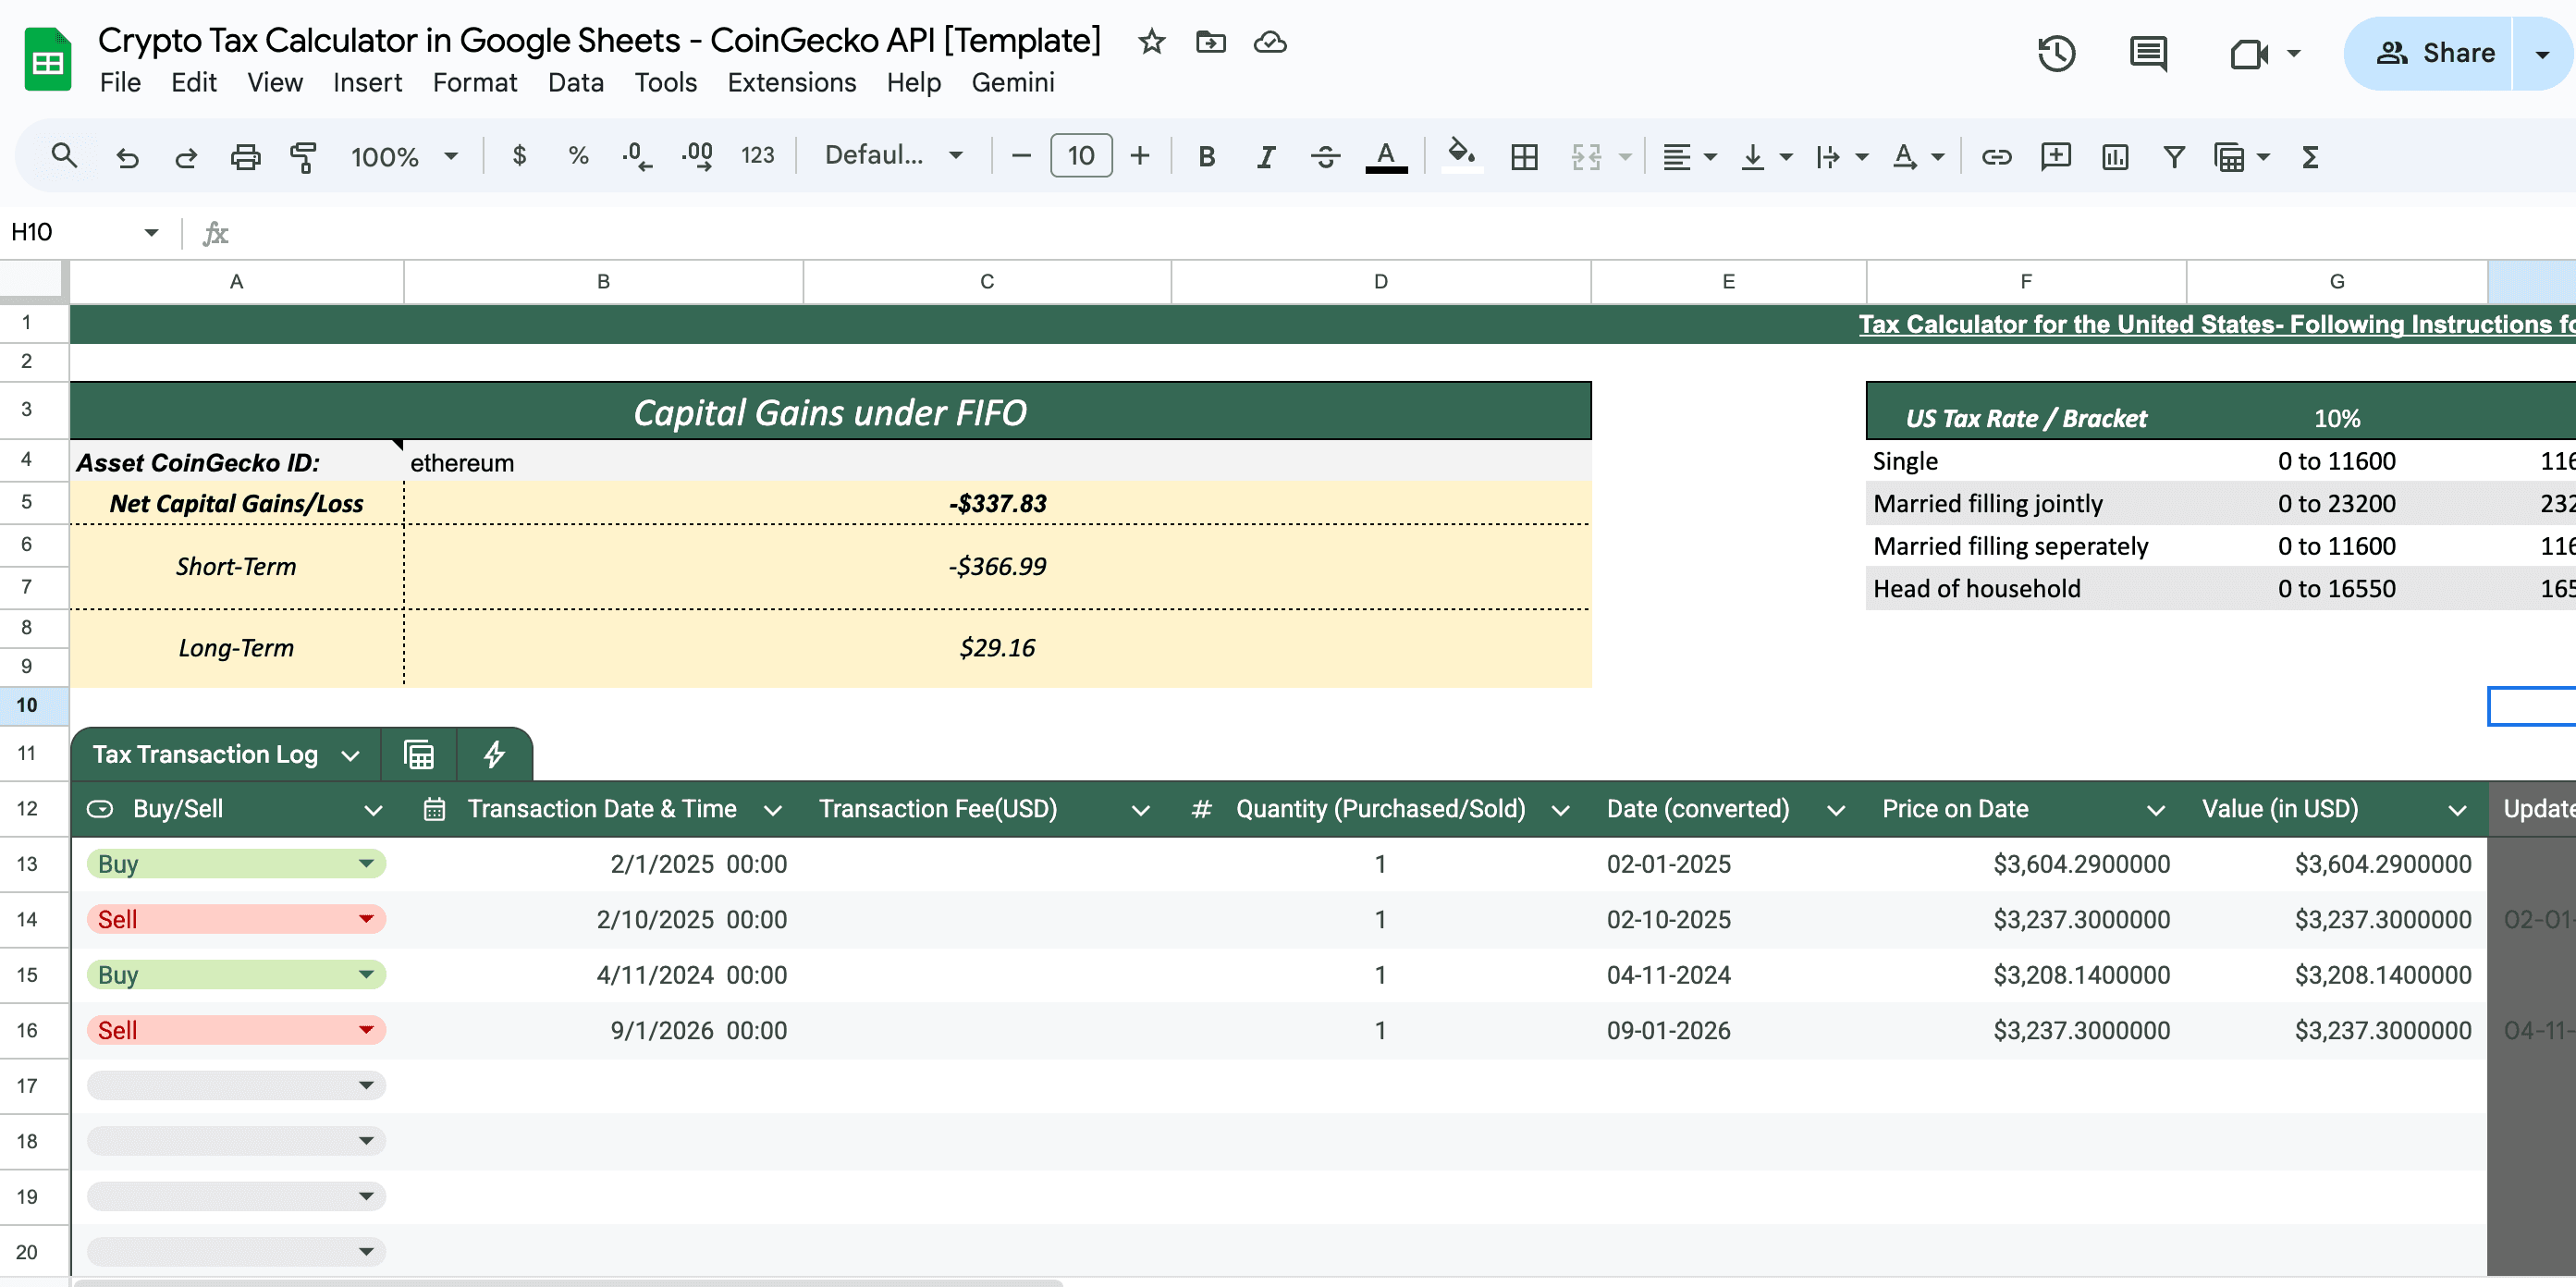Toggle italic formatting

pos(1265,157)
